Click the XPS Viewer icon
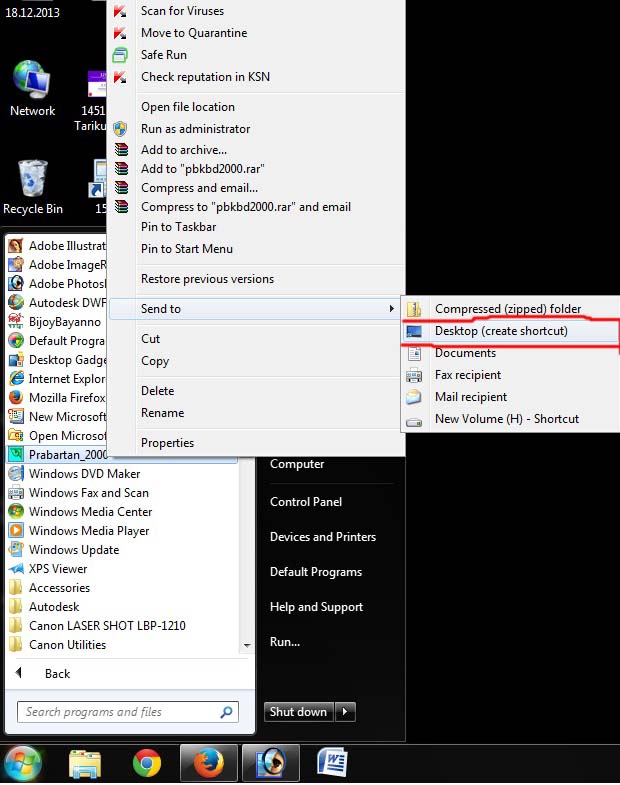 tap(16, 568)
